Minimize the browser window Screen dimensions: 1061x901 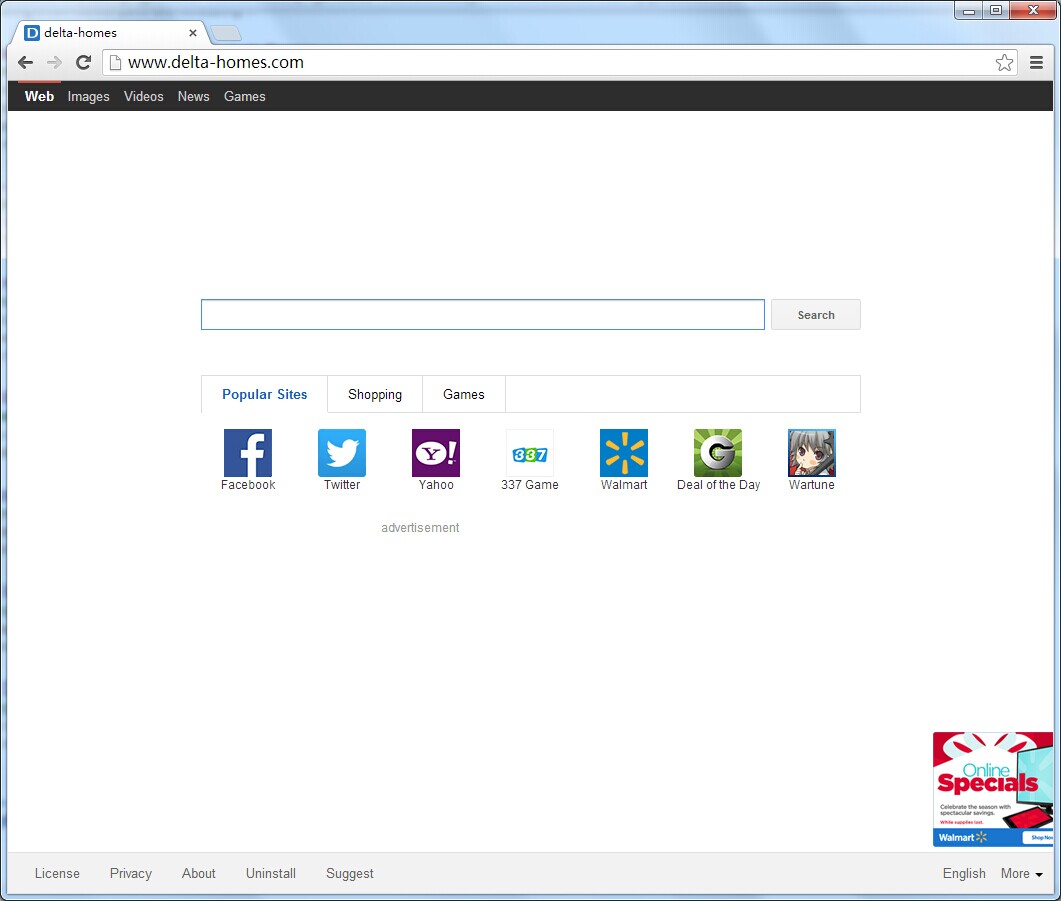click(x=969, y=11)
